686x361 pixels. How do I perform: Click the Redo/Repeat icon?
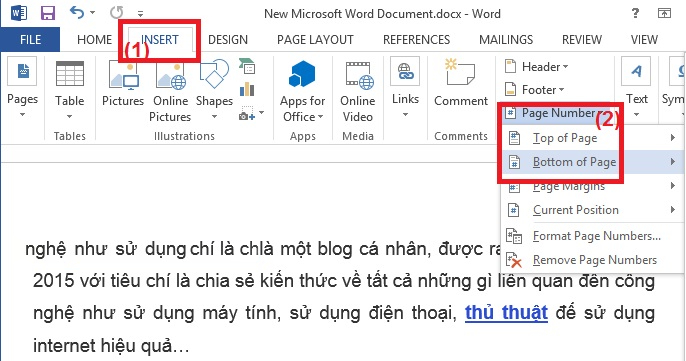click(116, 13)
